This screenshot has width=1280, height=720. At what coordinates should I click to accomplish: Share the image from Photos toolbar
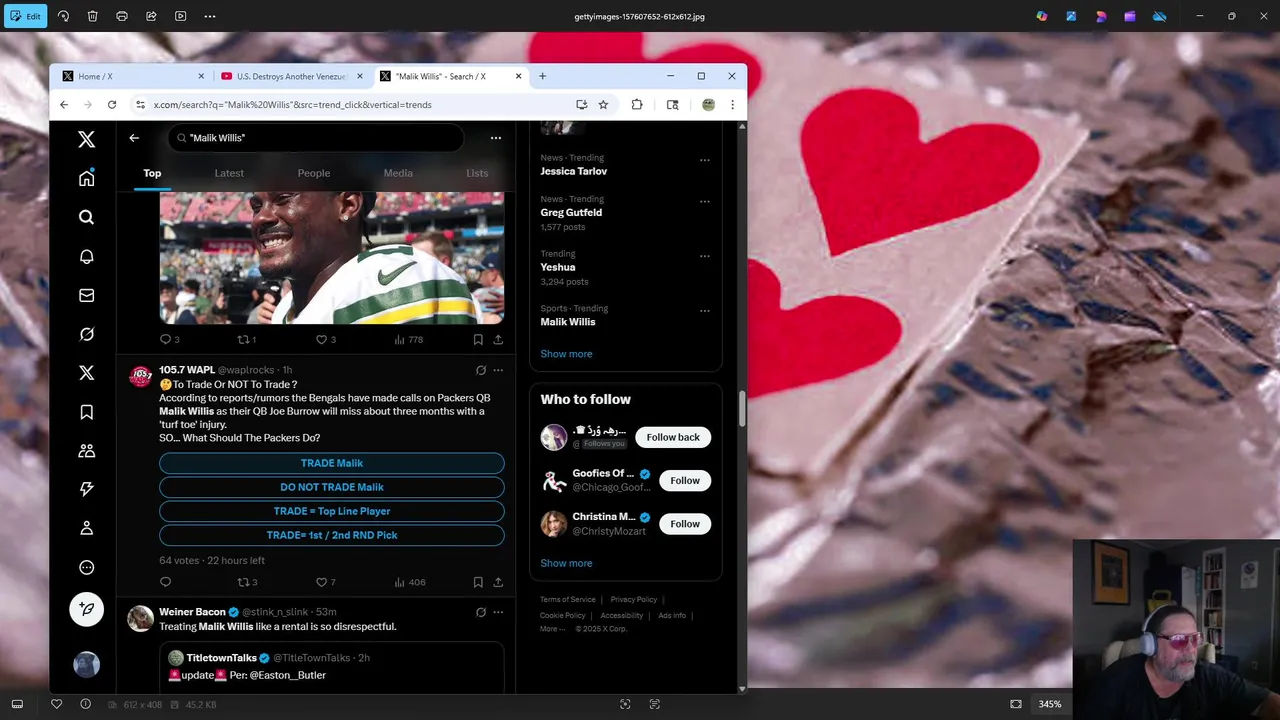(151, 16)
